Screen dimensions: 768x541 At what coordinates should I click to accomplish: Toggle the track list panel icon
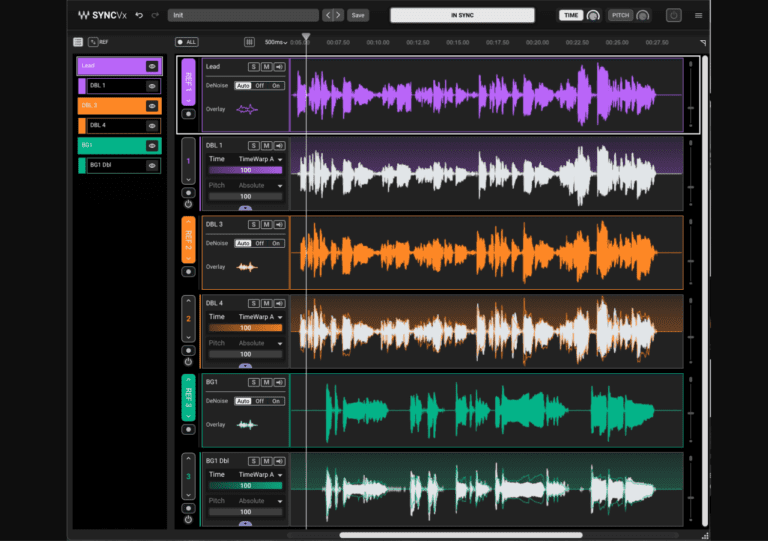[78, 42]
